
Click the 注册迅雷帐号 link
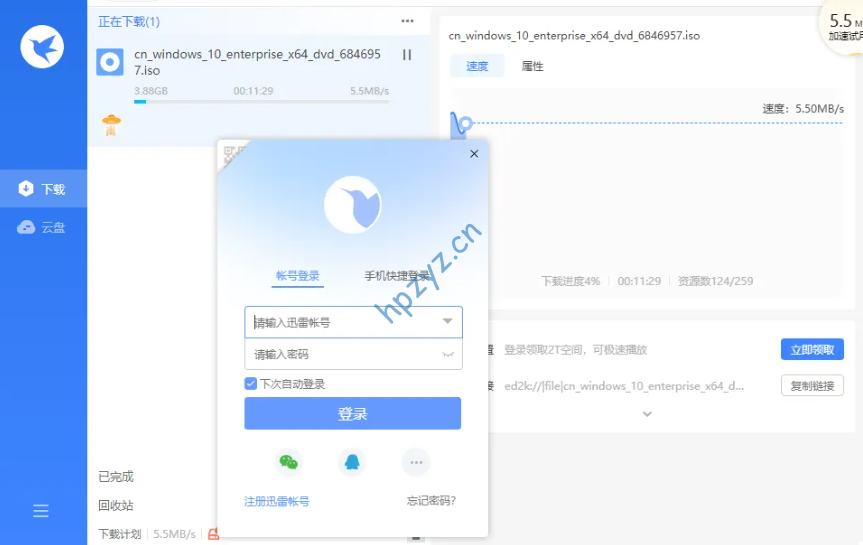pyautogui.click(x=277, y=501)
